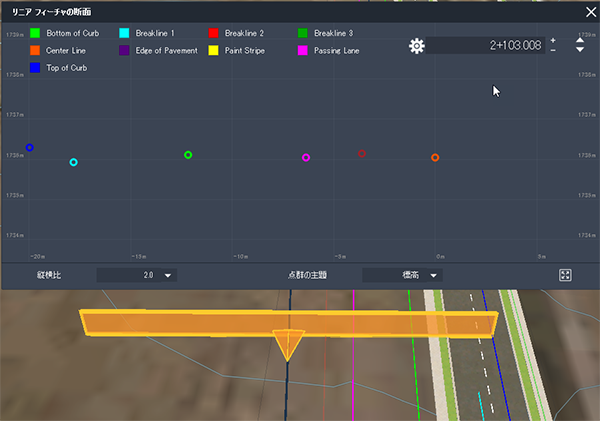Click the cyan Breakline 1 point marker
Image resolution: width=600 pixels, height=421 pixels.
point(73,162)
